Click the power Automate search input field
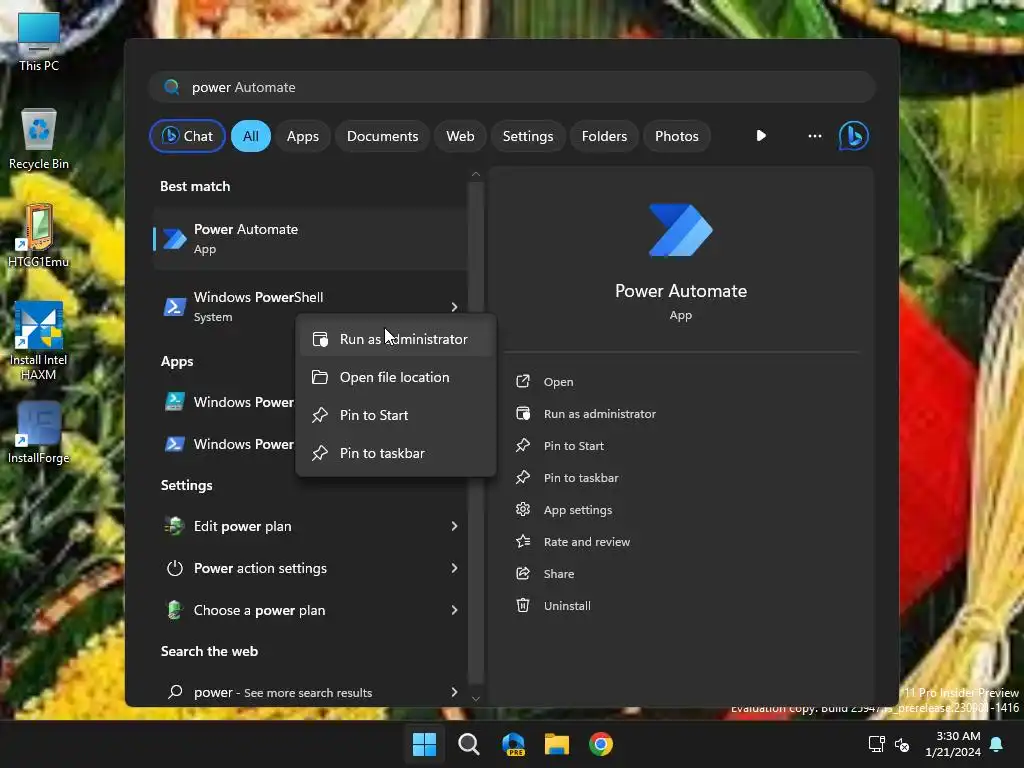This screenshot has height=768, width=1024. coord(512,87)
